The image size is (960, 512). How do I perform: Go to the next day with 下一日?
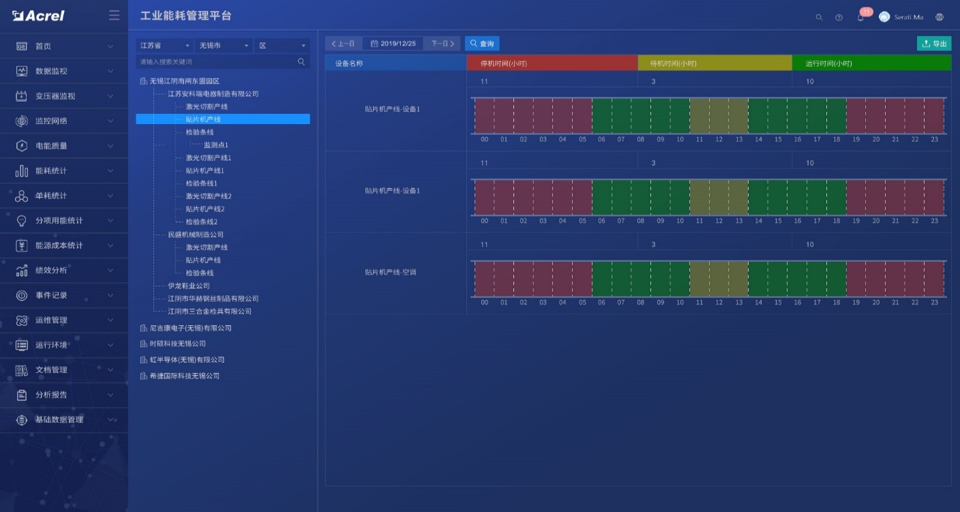[442, 43]
